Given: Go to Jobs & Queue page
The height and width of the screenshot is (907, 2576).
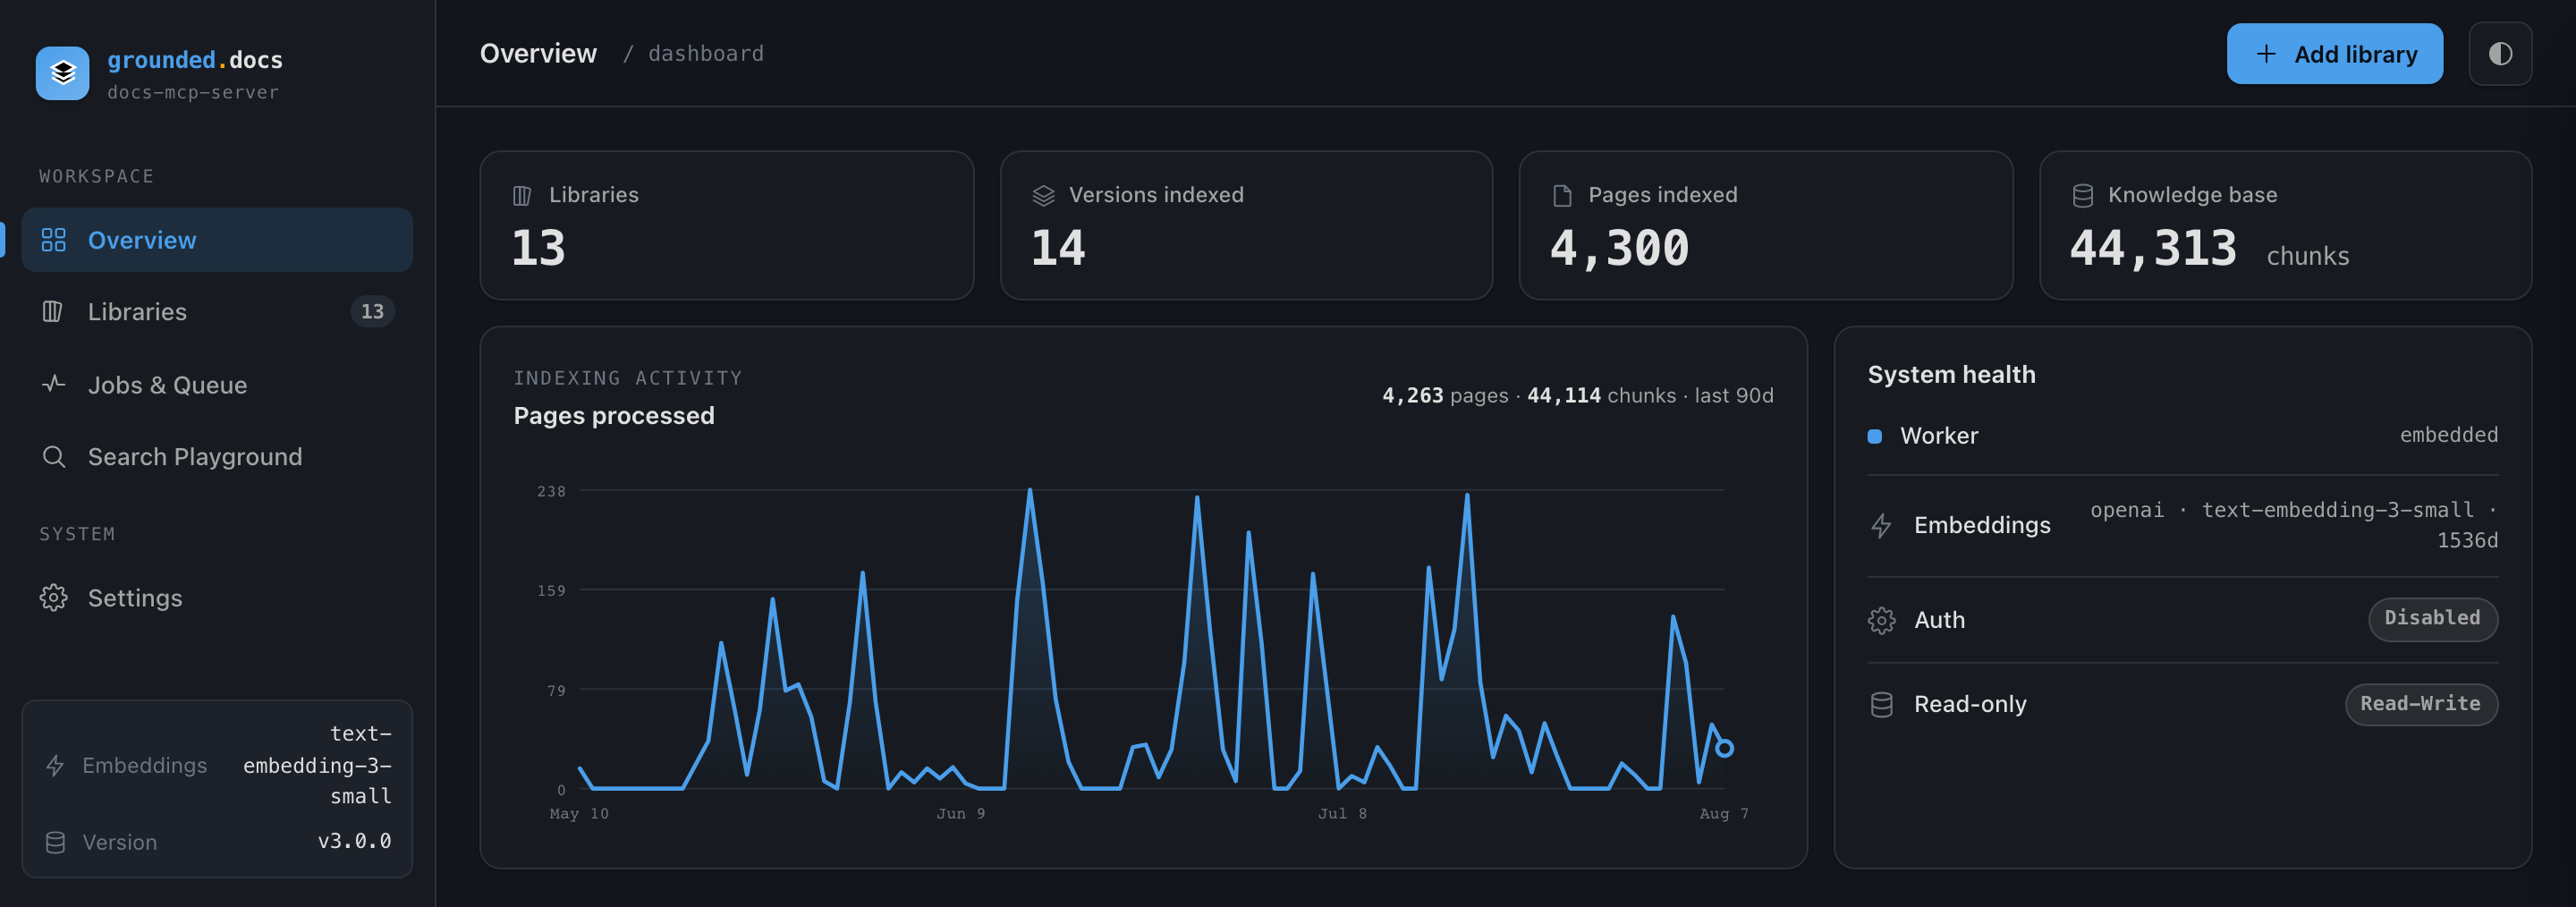Looking at the screenshot, I should [x=217, y=385].
